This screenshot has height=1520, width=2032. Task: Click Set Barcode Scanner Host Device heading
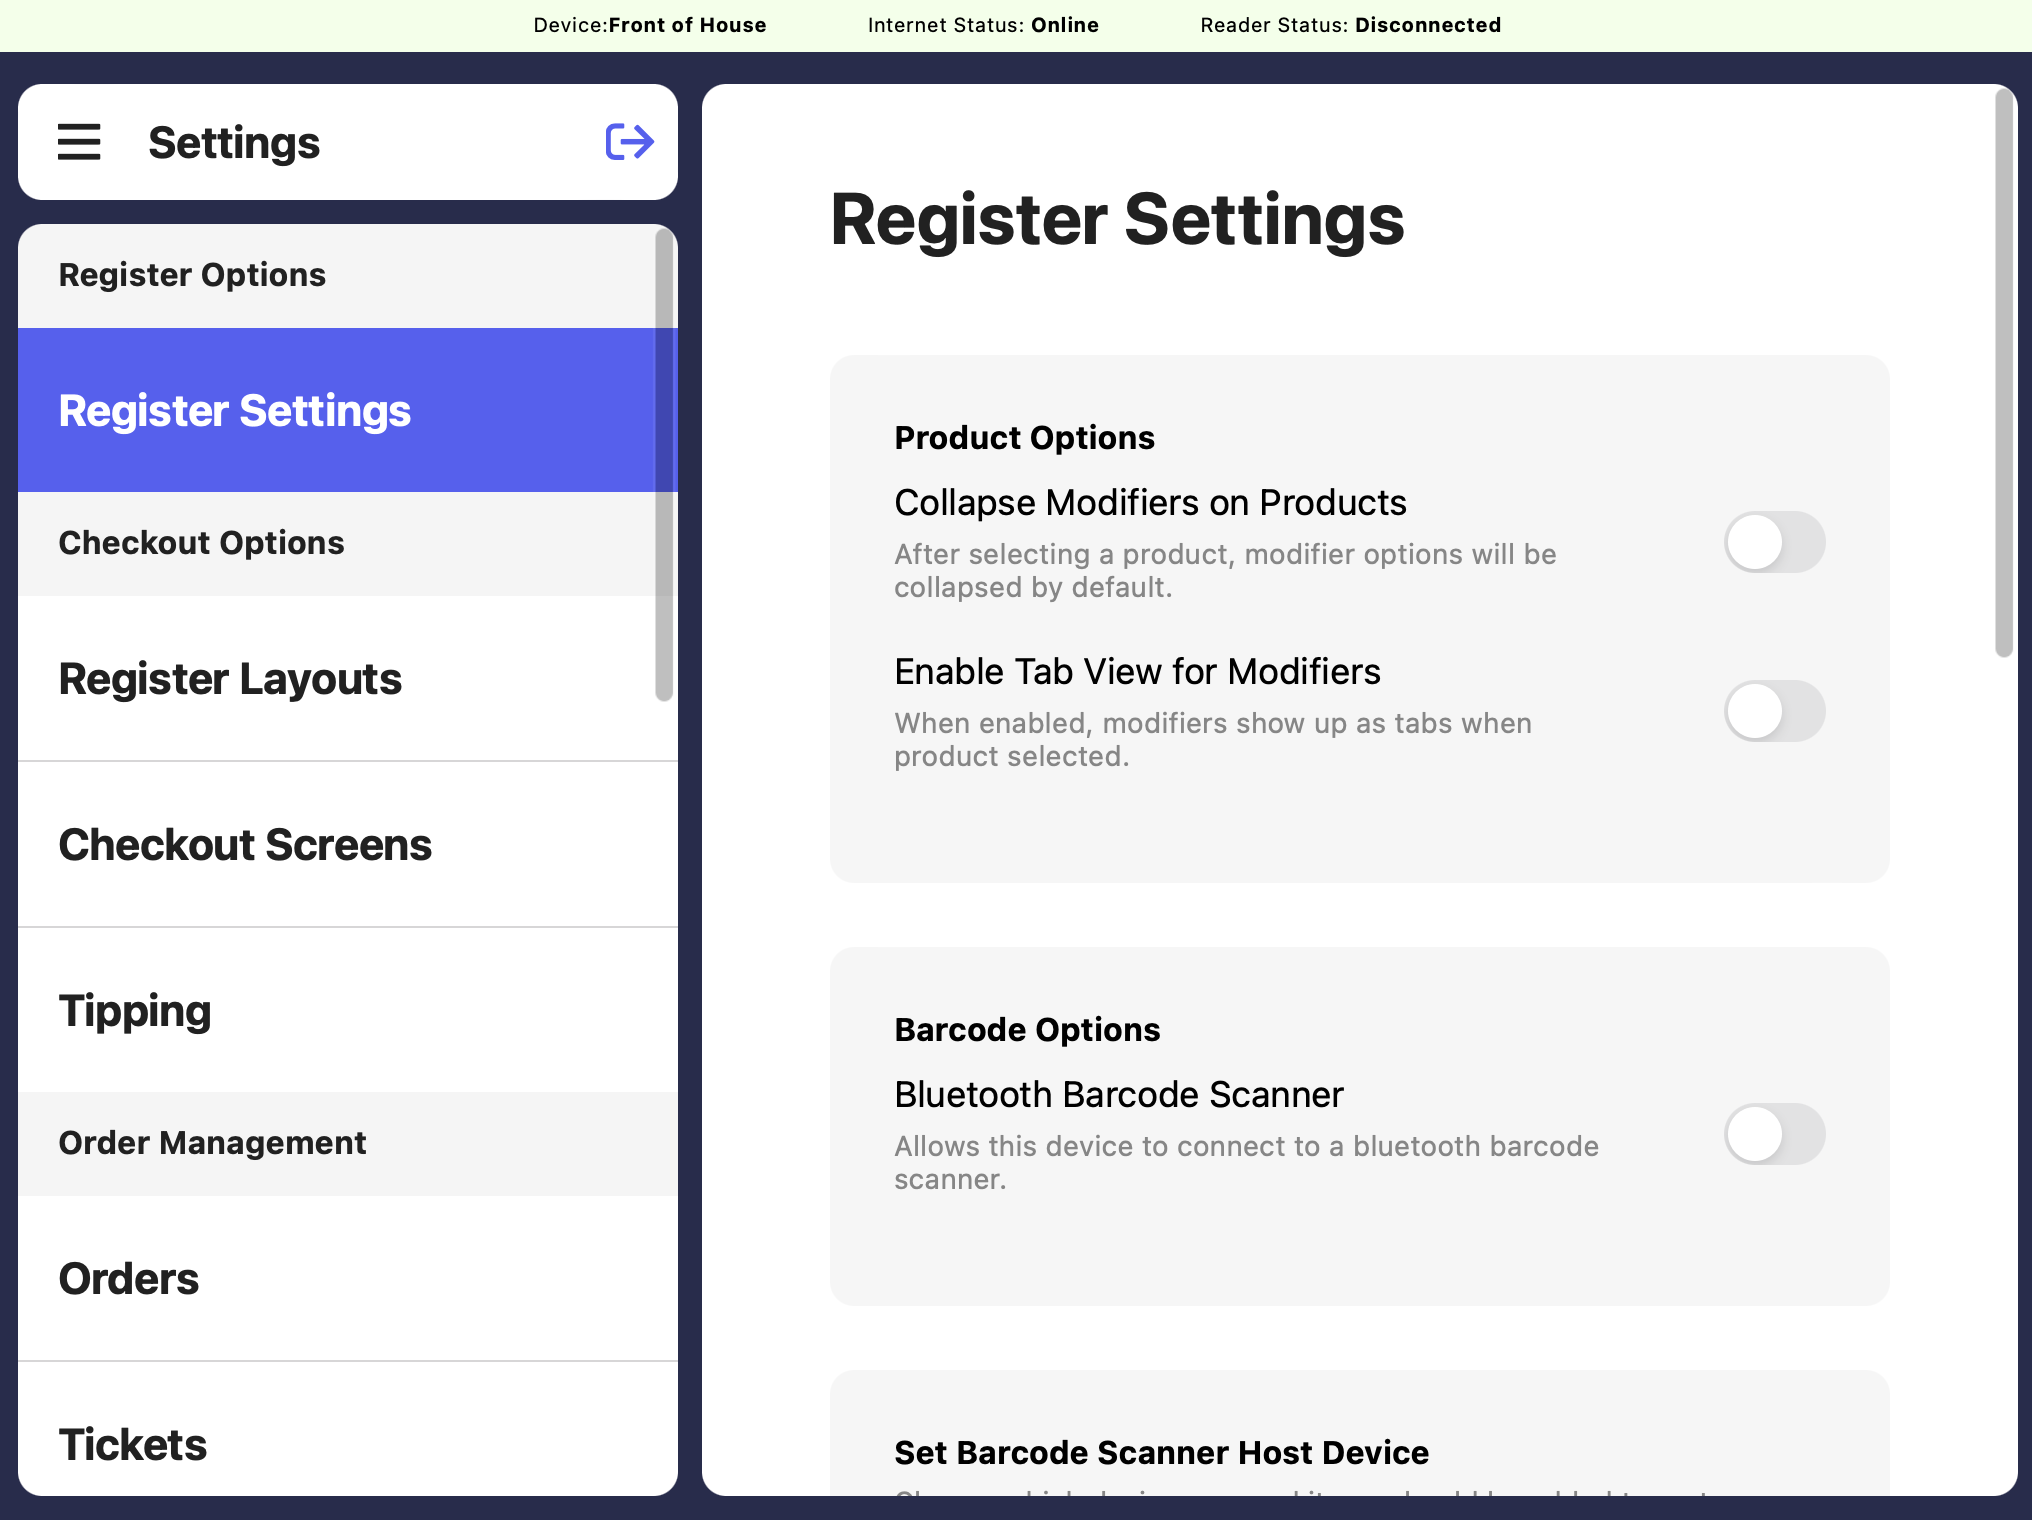[1161, 1452]
